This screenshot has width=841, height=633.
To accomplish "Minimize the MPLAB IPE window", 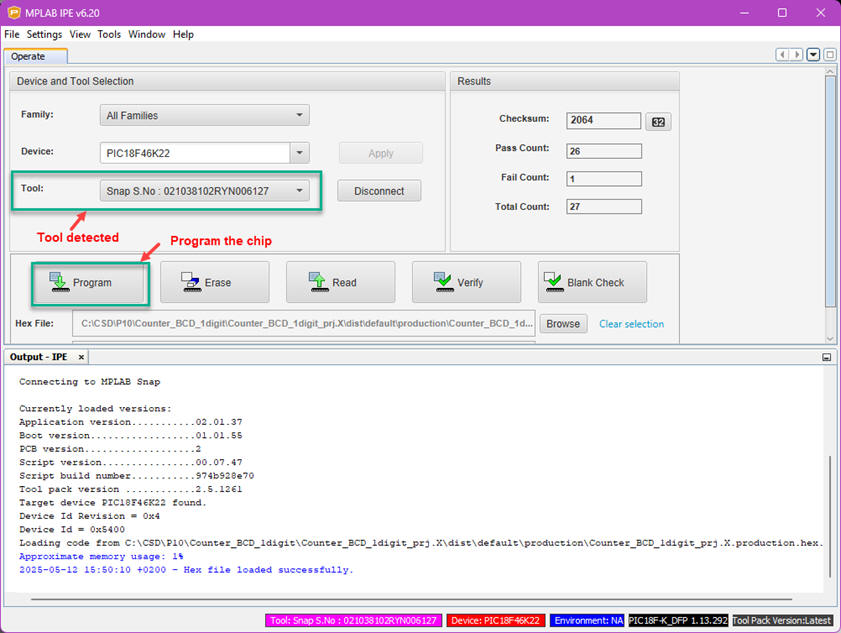I will point(744,12).
